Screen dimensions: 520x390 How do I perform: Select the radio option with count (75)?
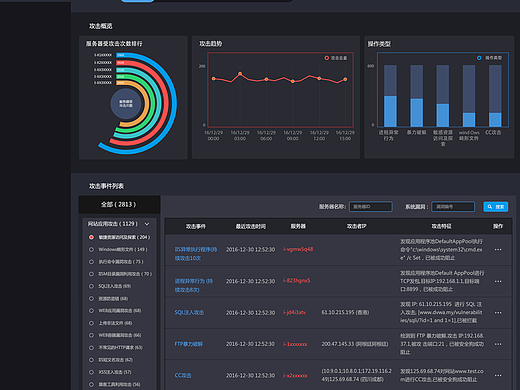tap(91, 262)
